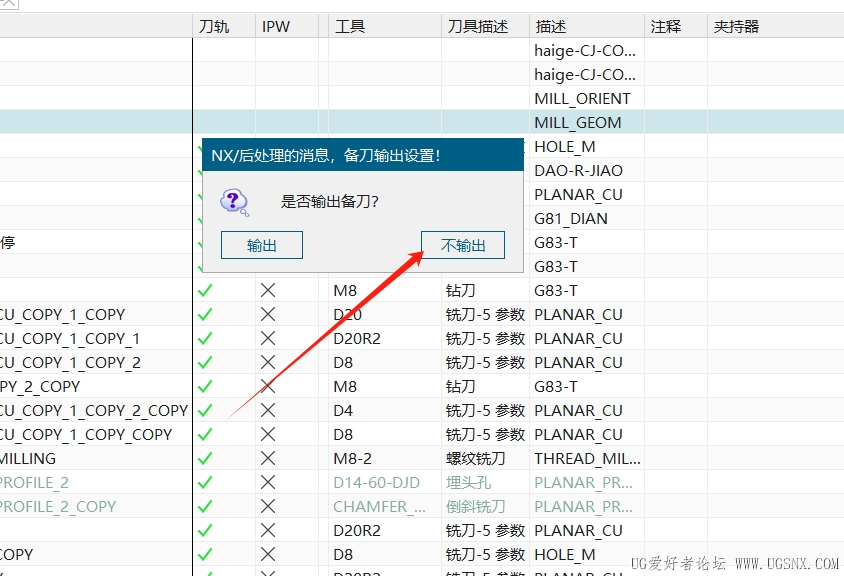Click IPW X icon in the D14-60-DJD row
844x576 pixels.
click(268, 482)
